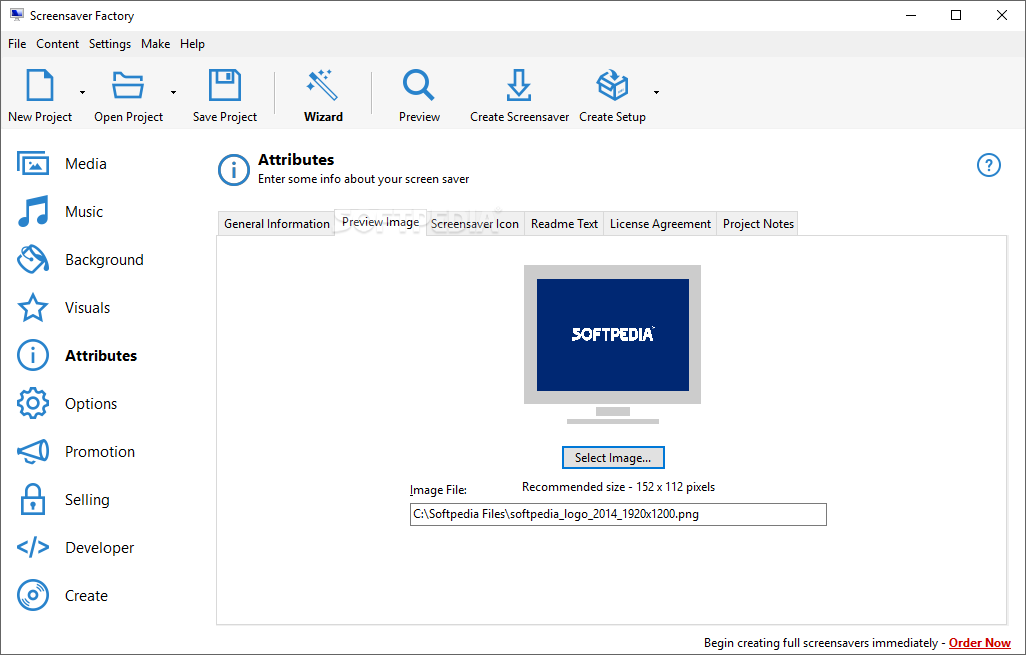Expand the New Project dropdown arrow
Image resolution: width=1026 pixels, height=655 pixels.
[82, 92]
